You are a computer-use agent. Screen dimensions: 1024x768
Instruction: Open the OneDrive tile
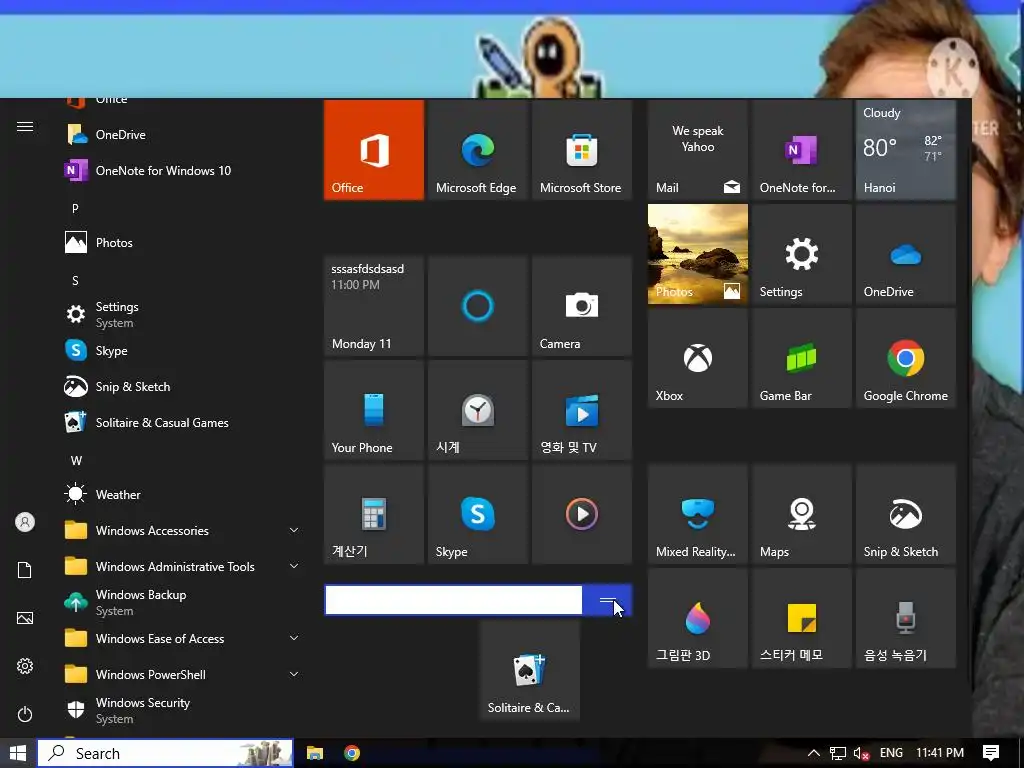(905, 254)
